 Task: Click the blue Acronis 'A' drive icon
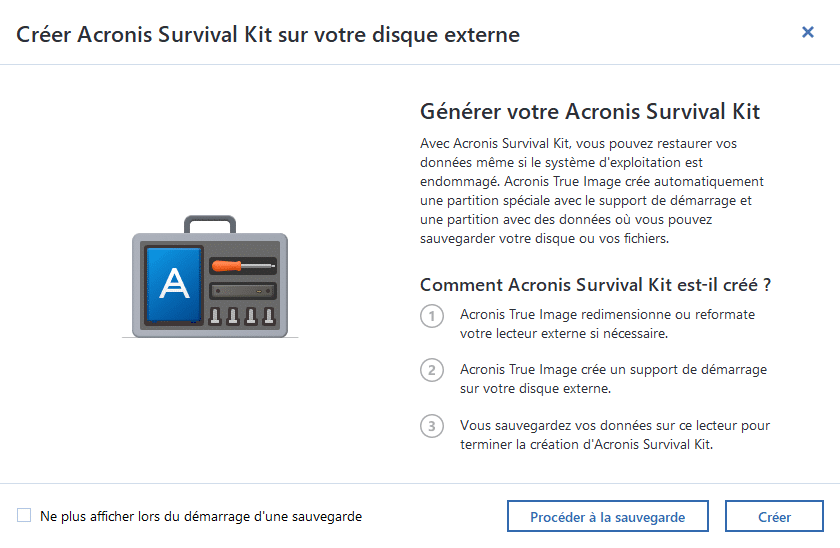(175, 284)
